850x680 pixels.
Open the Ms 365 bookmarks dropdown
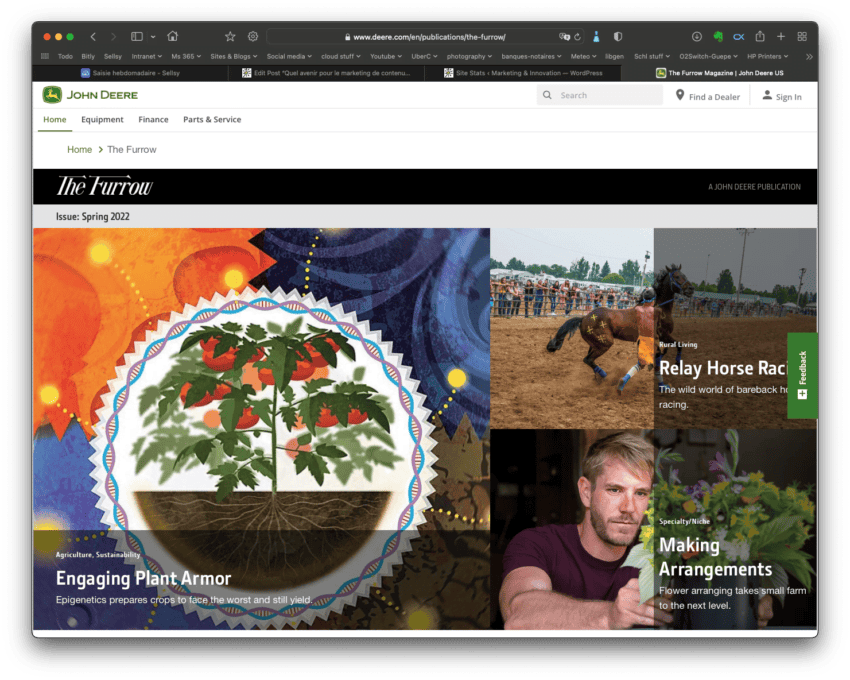click(186, 56)
